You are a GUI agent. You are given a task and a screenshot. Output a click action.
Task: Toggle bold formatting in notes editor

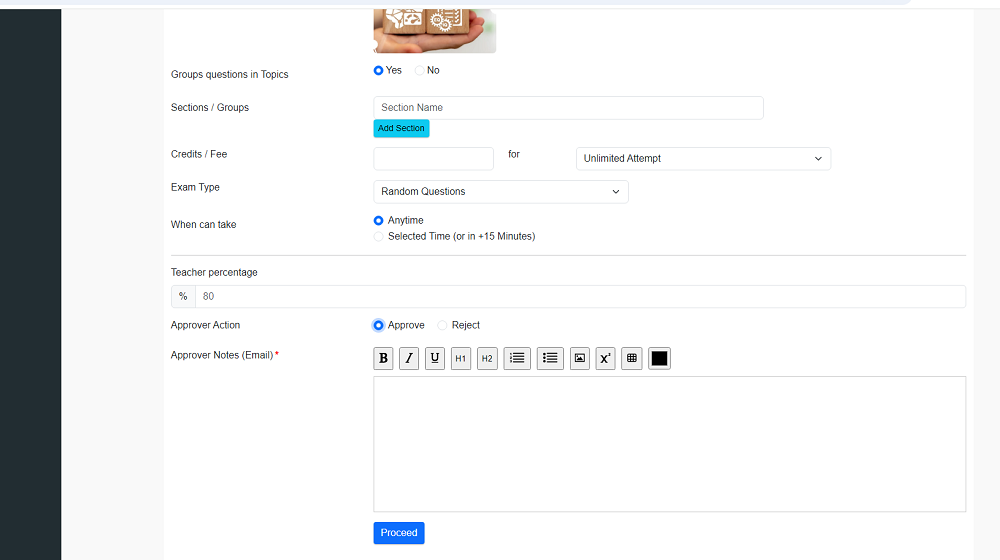coord(383,358)
